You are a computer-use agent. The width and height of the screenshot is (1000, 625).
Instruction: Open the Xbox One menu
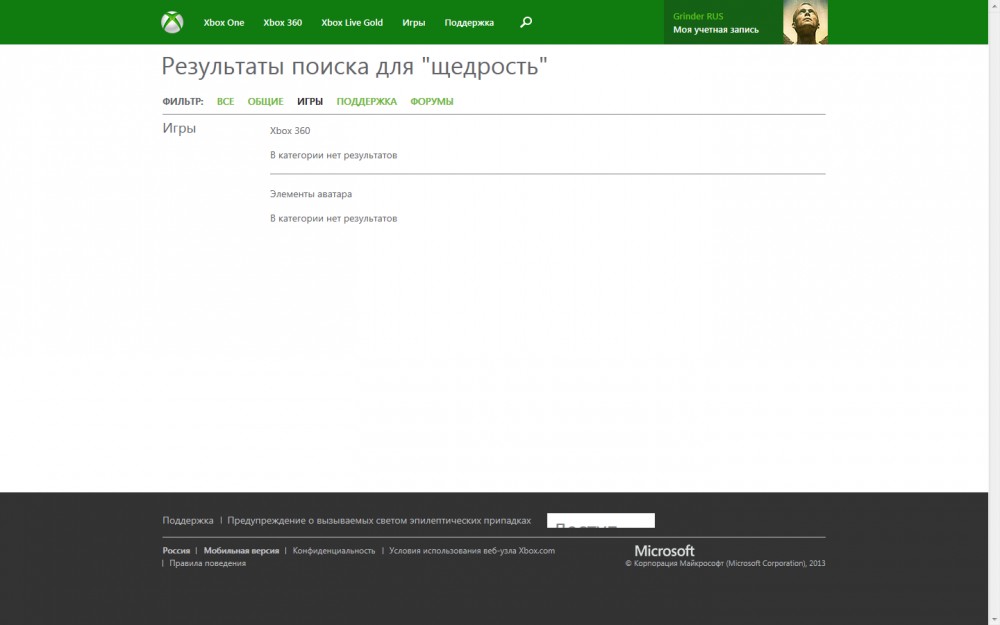(x=224, y=22)
